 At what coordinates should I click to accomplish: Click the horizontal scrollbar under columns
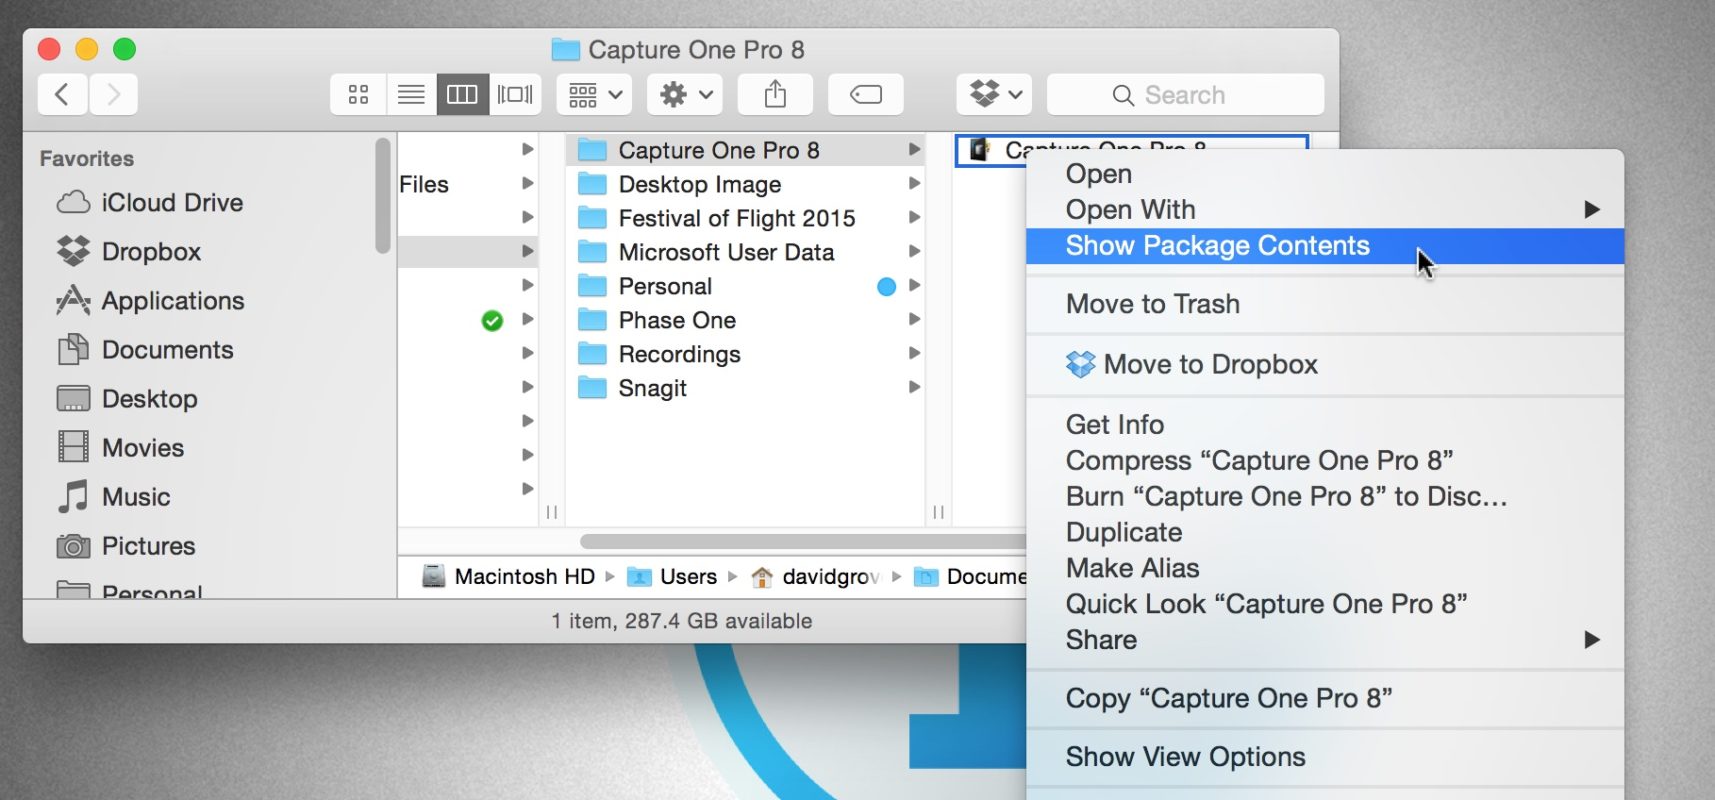pos(800,541)
